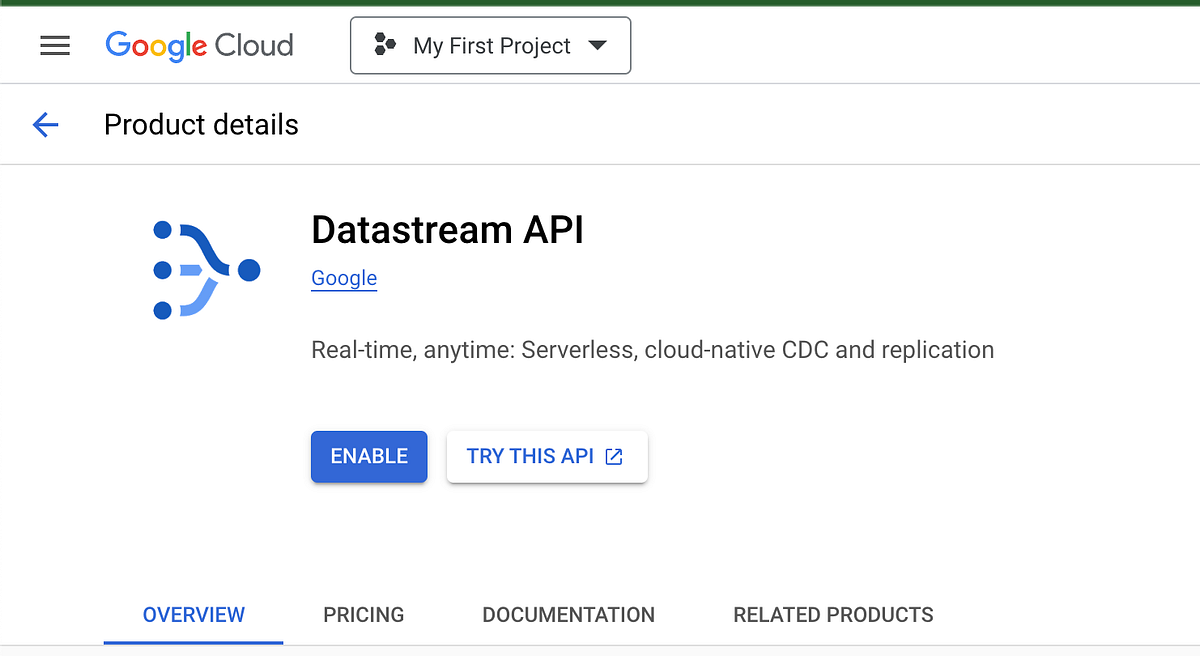Open the Google publisher link

click(x=344, y=278)
